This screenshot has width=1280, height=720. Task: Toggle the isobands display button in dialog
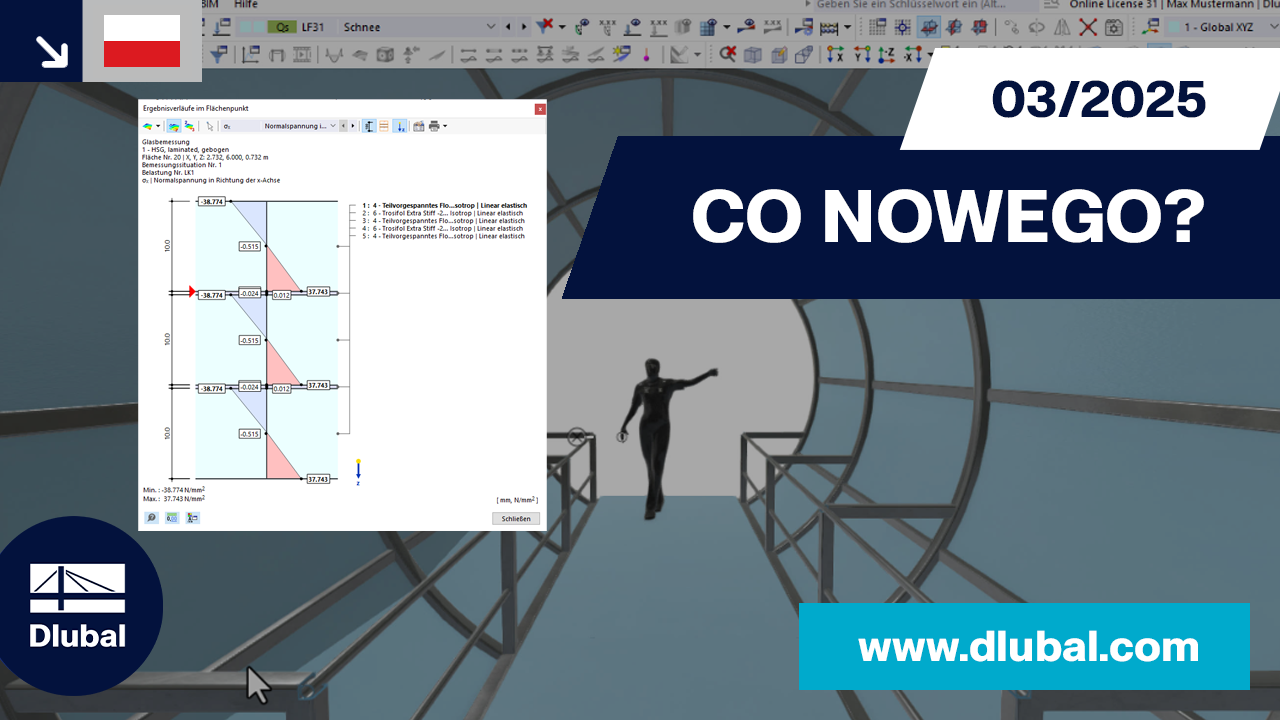coord(174,126)
